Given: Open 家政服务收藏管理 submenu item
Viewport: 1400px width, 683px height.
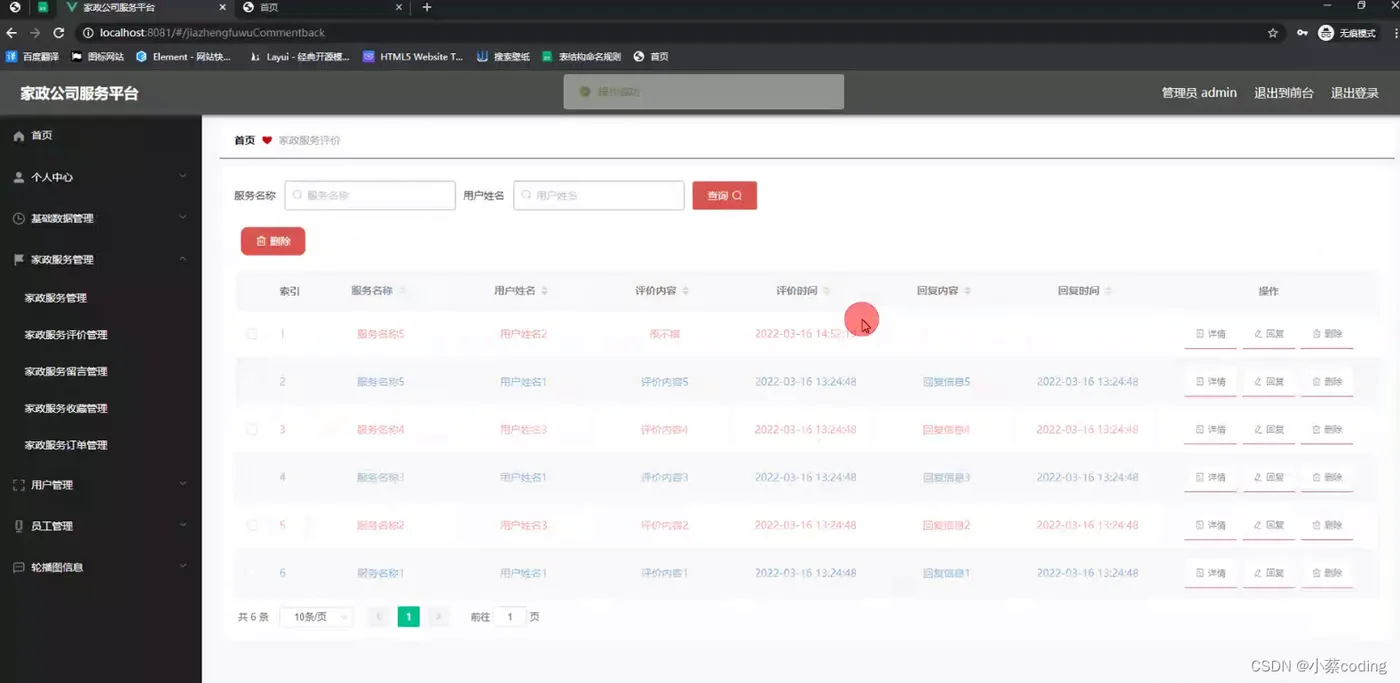Looking at the screenshot, I should [66, 408].
